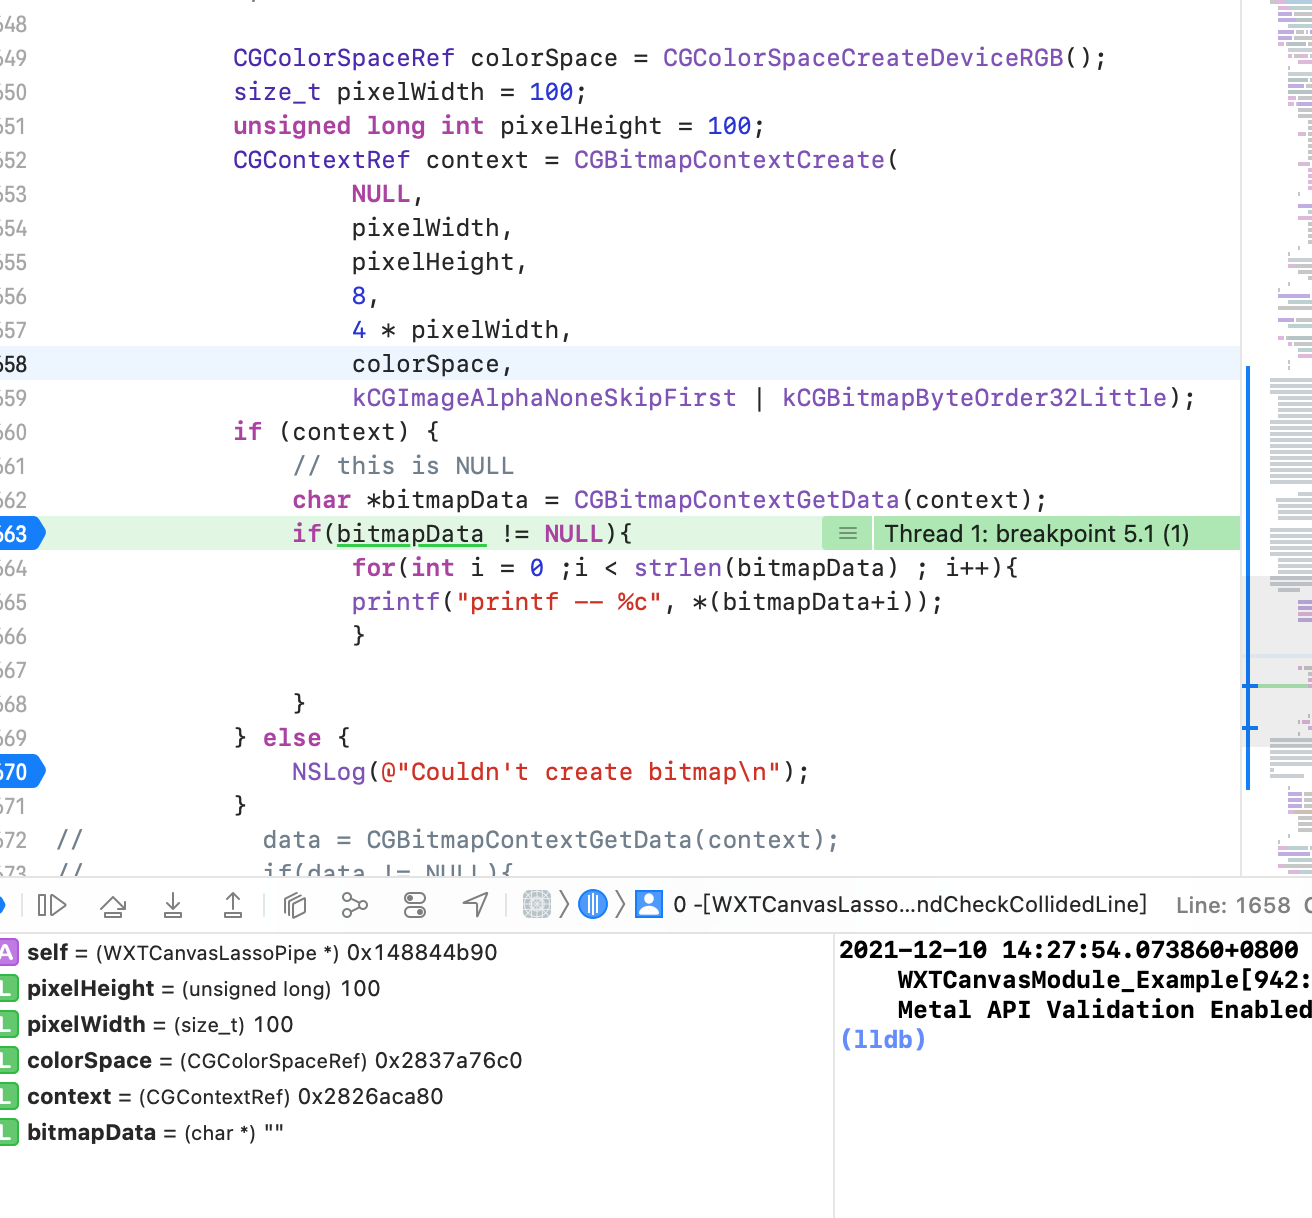Image resolution: width=1312 pixels, height=1218 pixels.
Task: Click the lines icon beside Thread 1 annotation
Action: point(848,534)
